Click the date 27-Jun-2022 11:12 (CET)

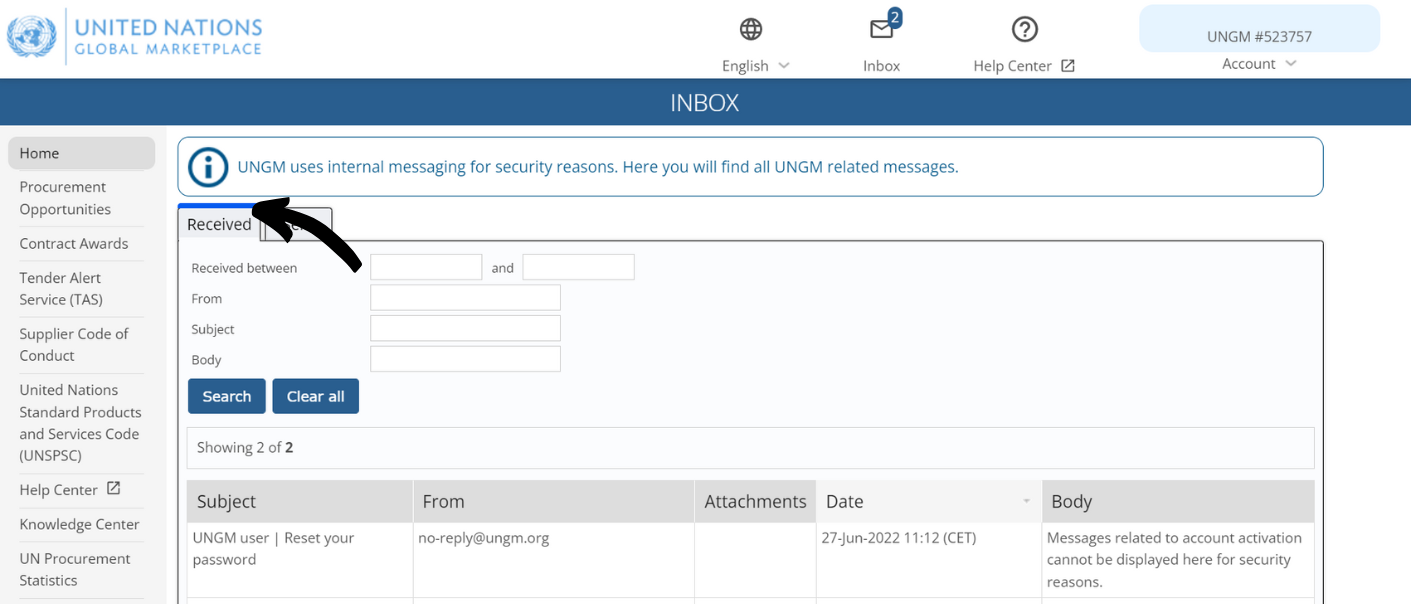pos(899,538)
